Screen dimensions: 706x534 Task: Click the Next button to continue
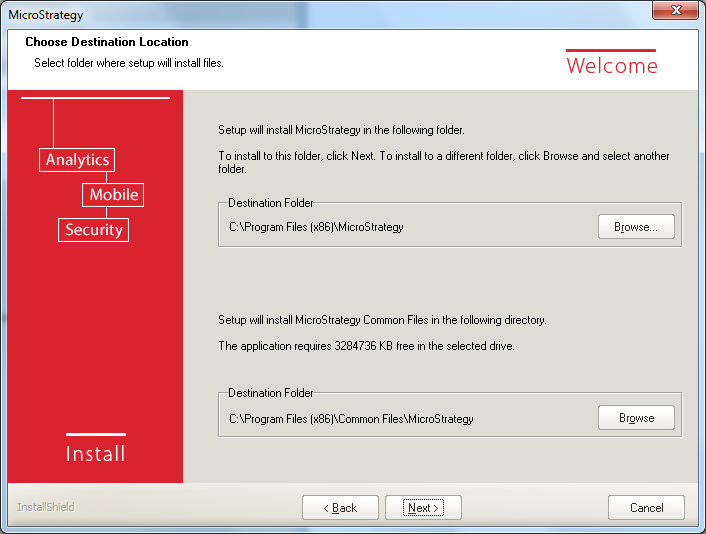pyautogui.click(x=423, y=508)
